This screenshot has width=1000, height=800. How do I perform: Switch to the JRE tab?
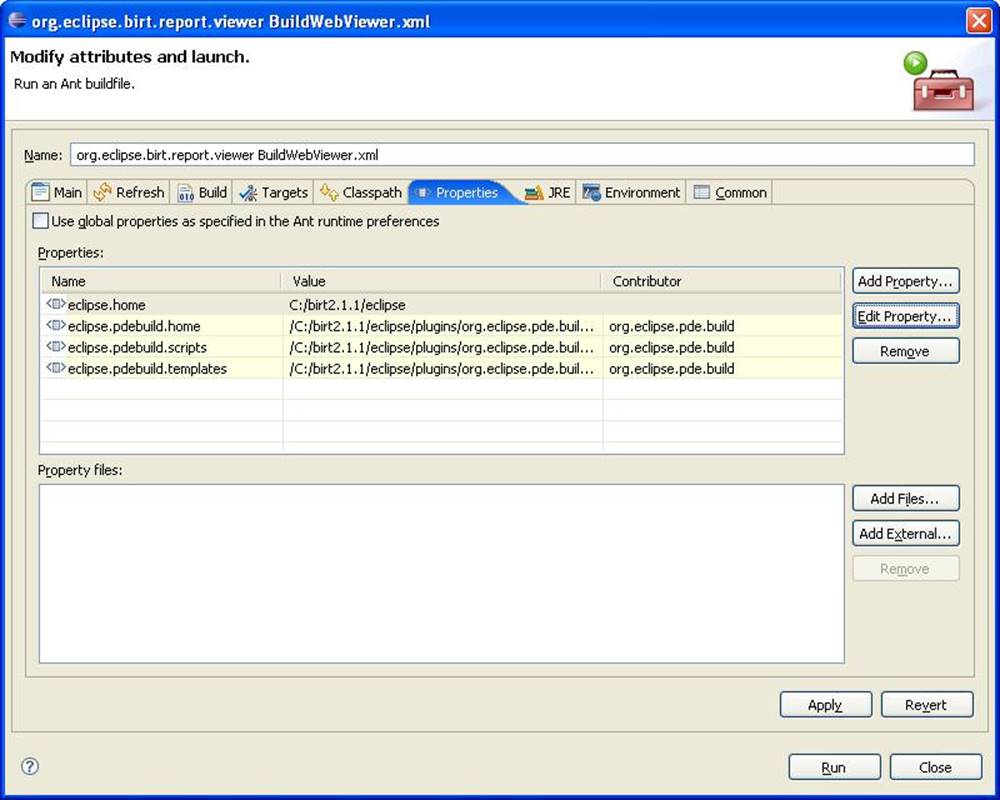[x=548, y=192]
